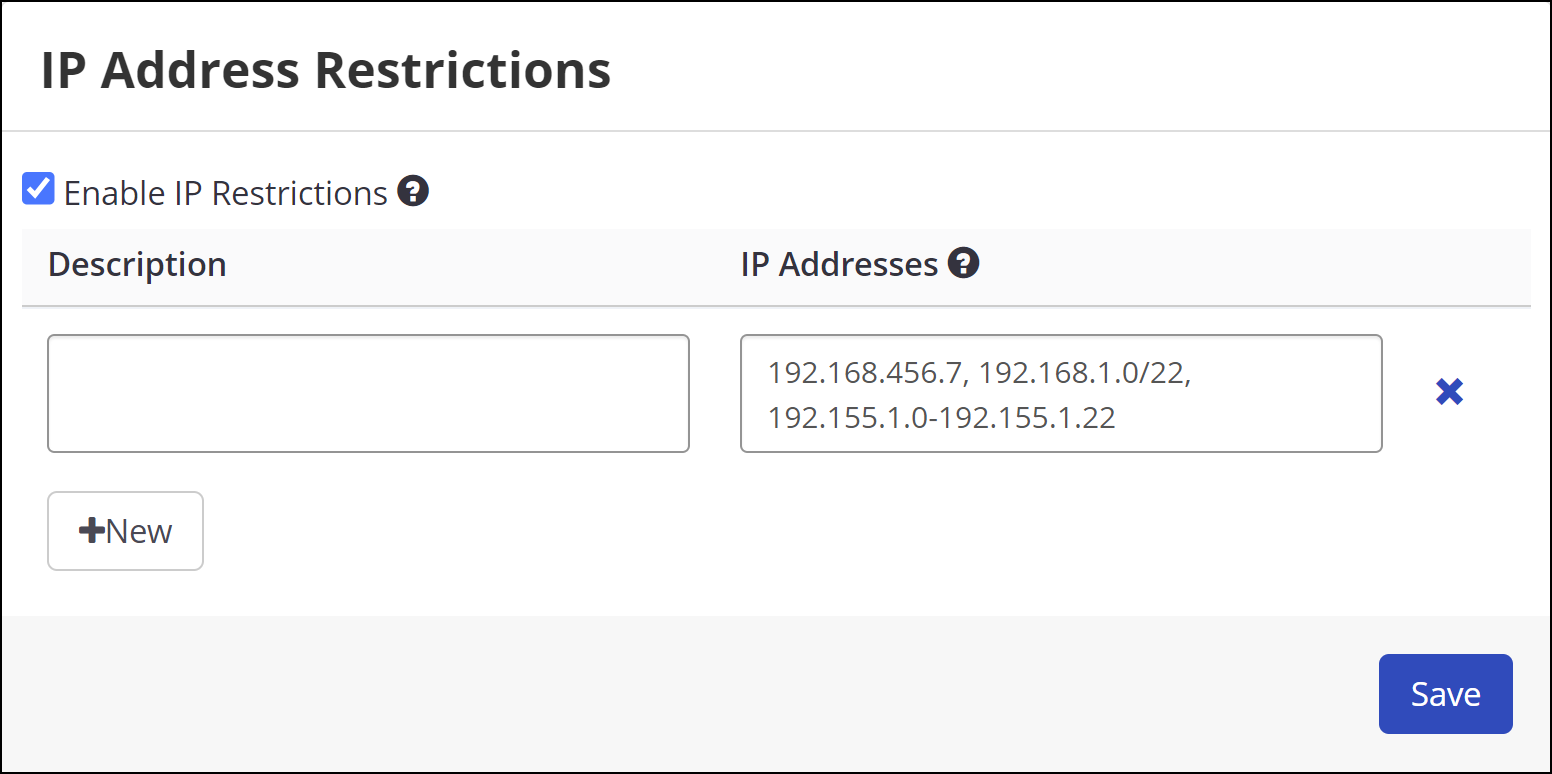Image resolution: width=1552 pixels, height=774 pixels.
Task: Click the Description column header
Action: point(136,263)
